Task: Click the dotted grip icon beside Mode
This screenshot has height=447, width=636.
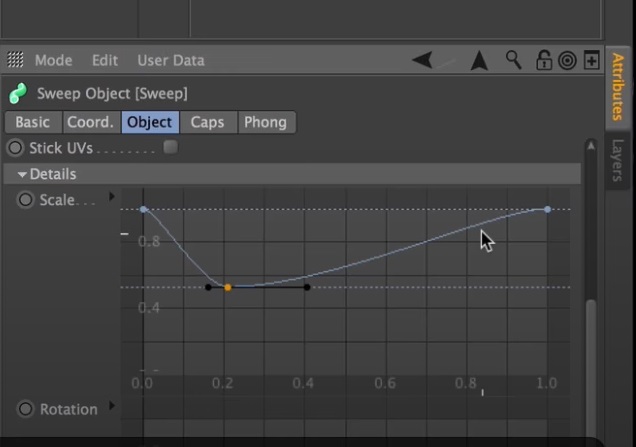Action: [15, 60]
